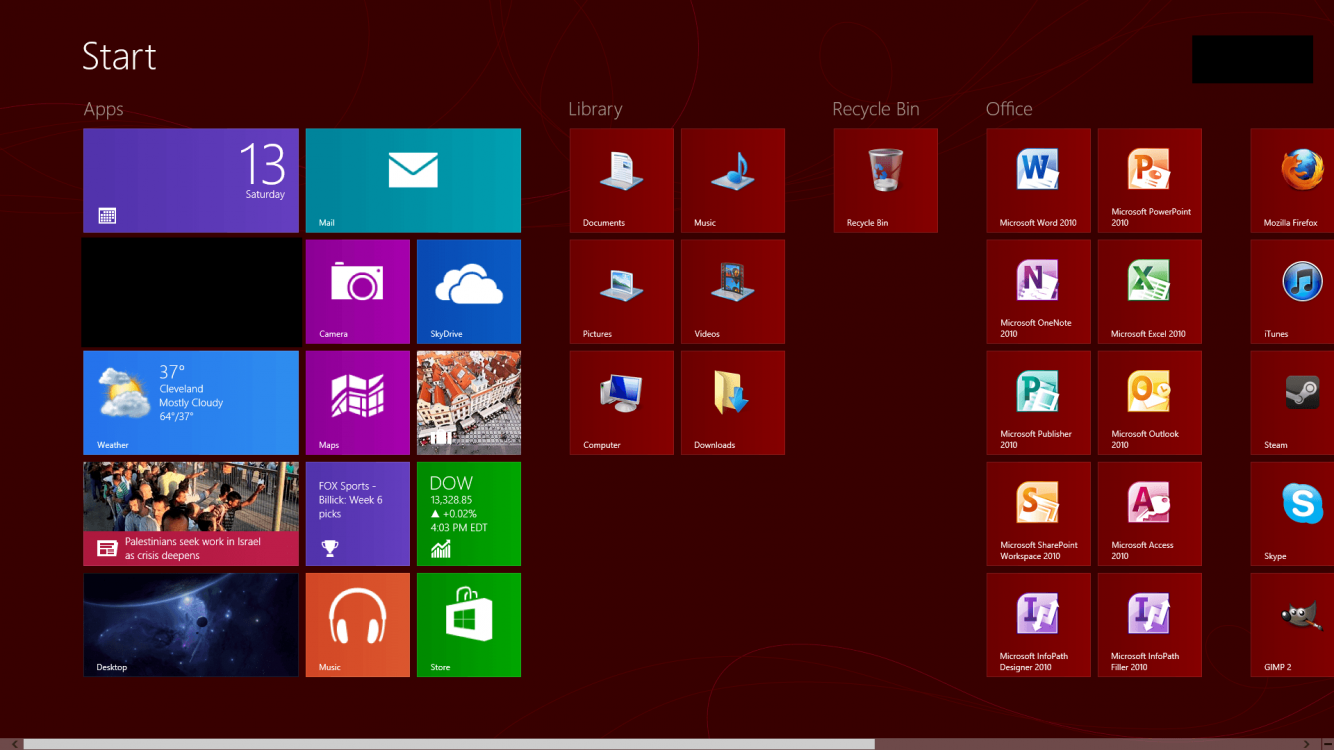The image size is (1334, 750).
Task: Launch Mozilla Firefox tile
Action: pyautogui.click(x=1292, y=180)
